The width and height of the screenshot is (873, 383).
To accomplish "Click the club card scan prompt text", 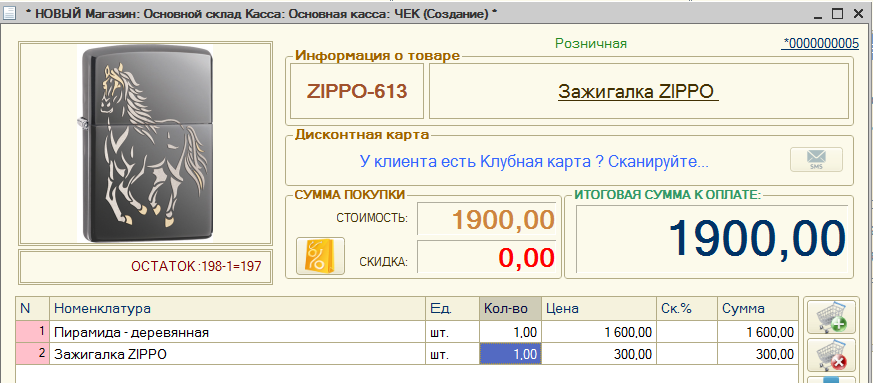I will [534, 162].
